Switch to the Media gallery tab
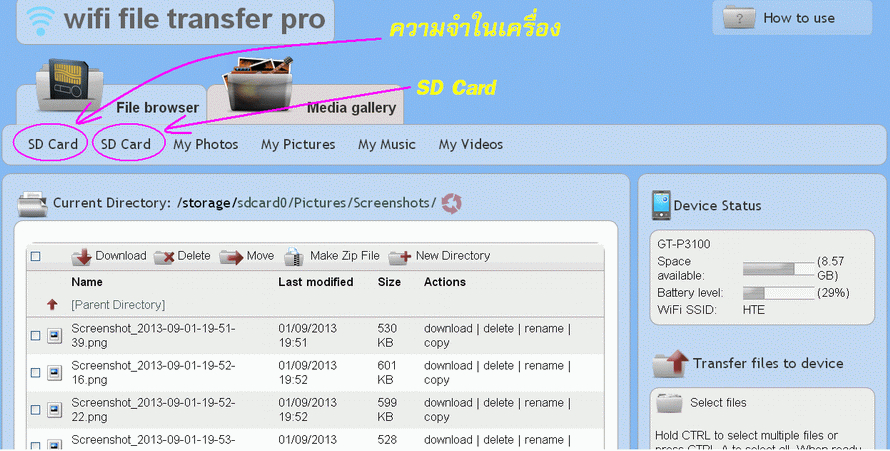This screenshot has width=890, height=451. click(x=351, y=107)
